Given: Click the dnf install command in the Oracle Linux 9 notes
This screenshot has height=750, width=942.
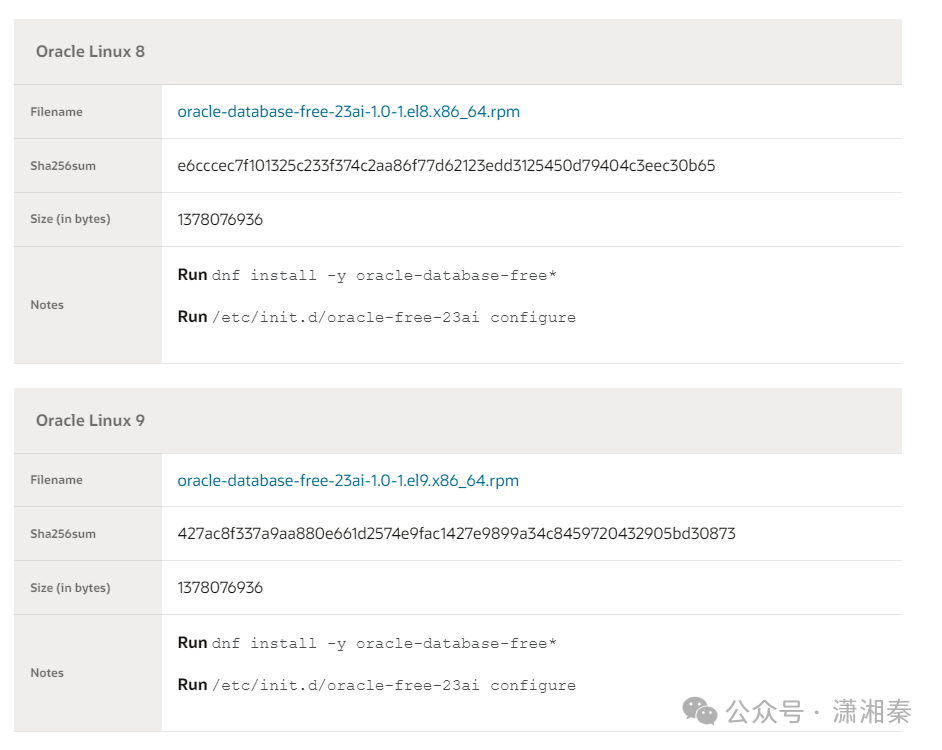Looking at the screenshot, I should (x=384, y=643).
